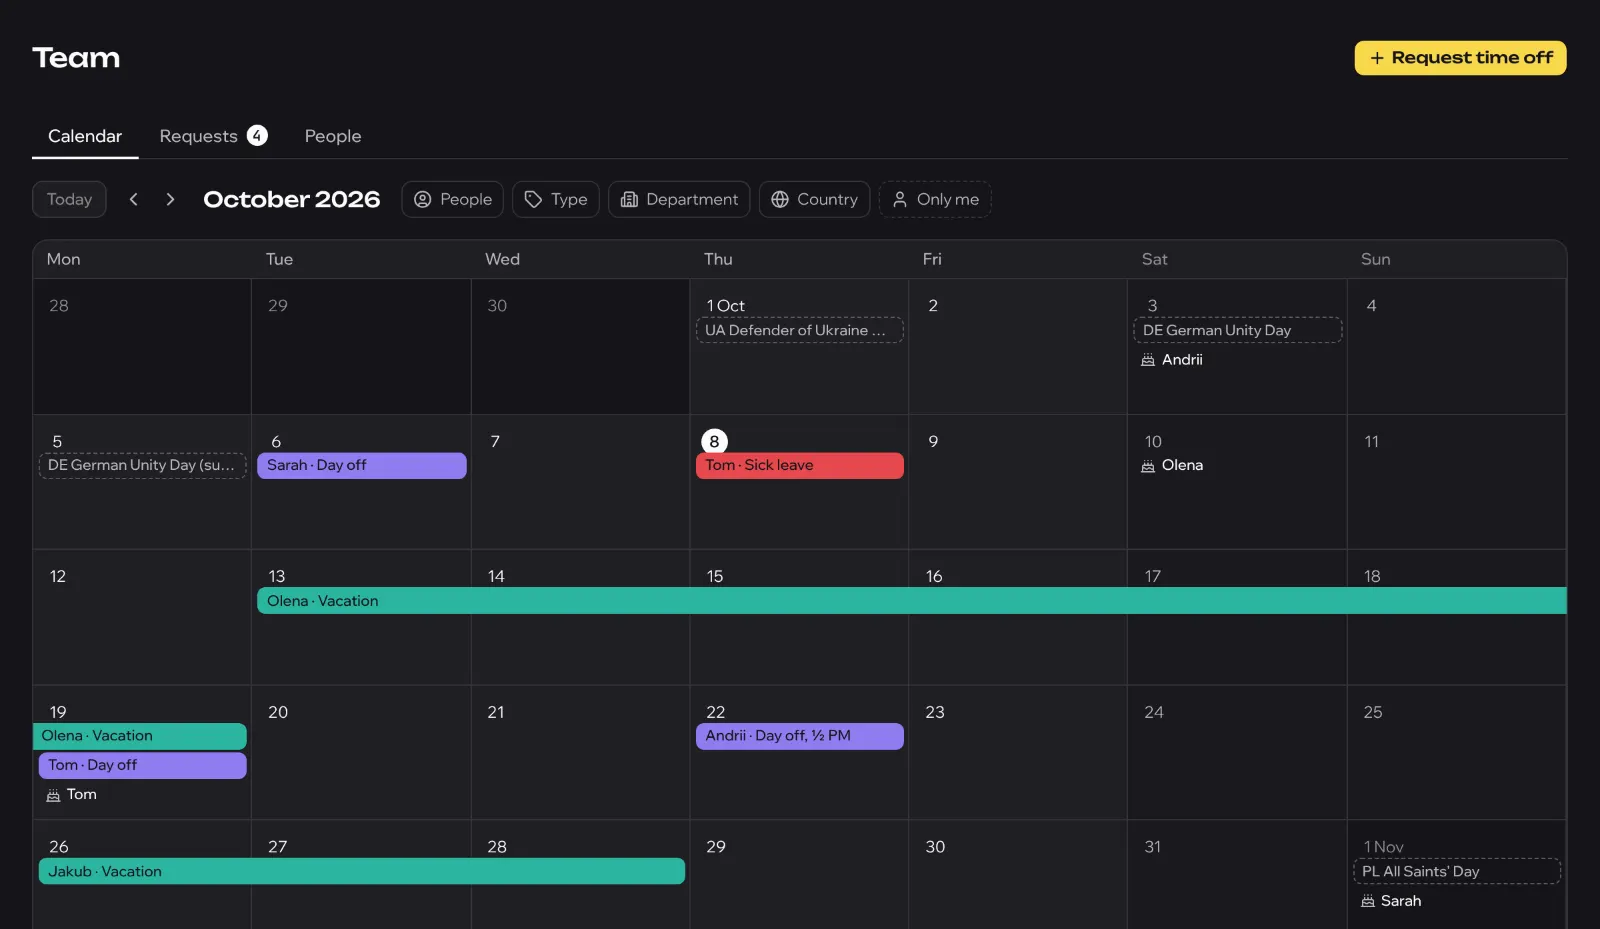1600x929 pixels.
Task: Click Tom's birthday cake icon
Action: click(53, 795)
